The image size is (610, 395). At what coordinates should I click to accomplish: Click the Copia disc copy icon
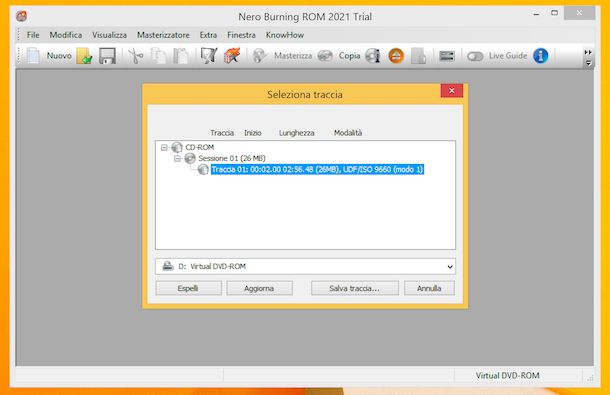pyautogui.click(x=325, y=56)
